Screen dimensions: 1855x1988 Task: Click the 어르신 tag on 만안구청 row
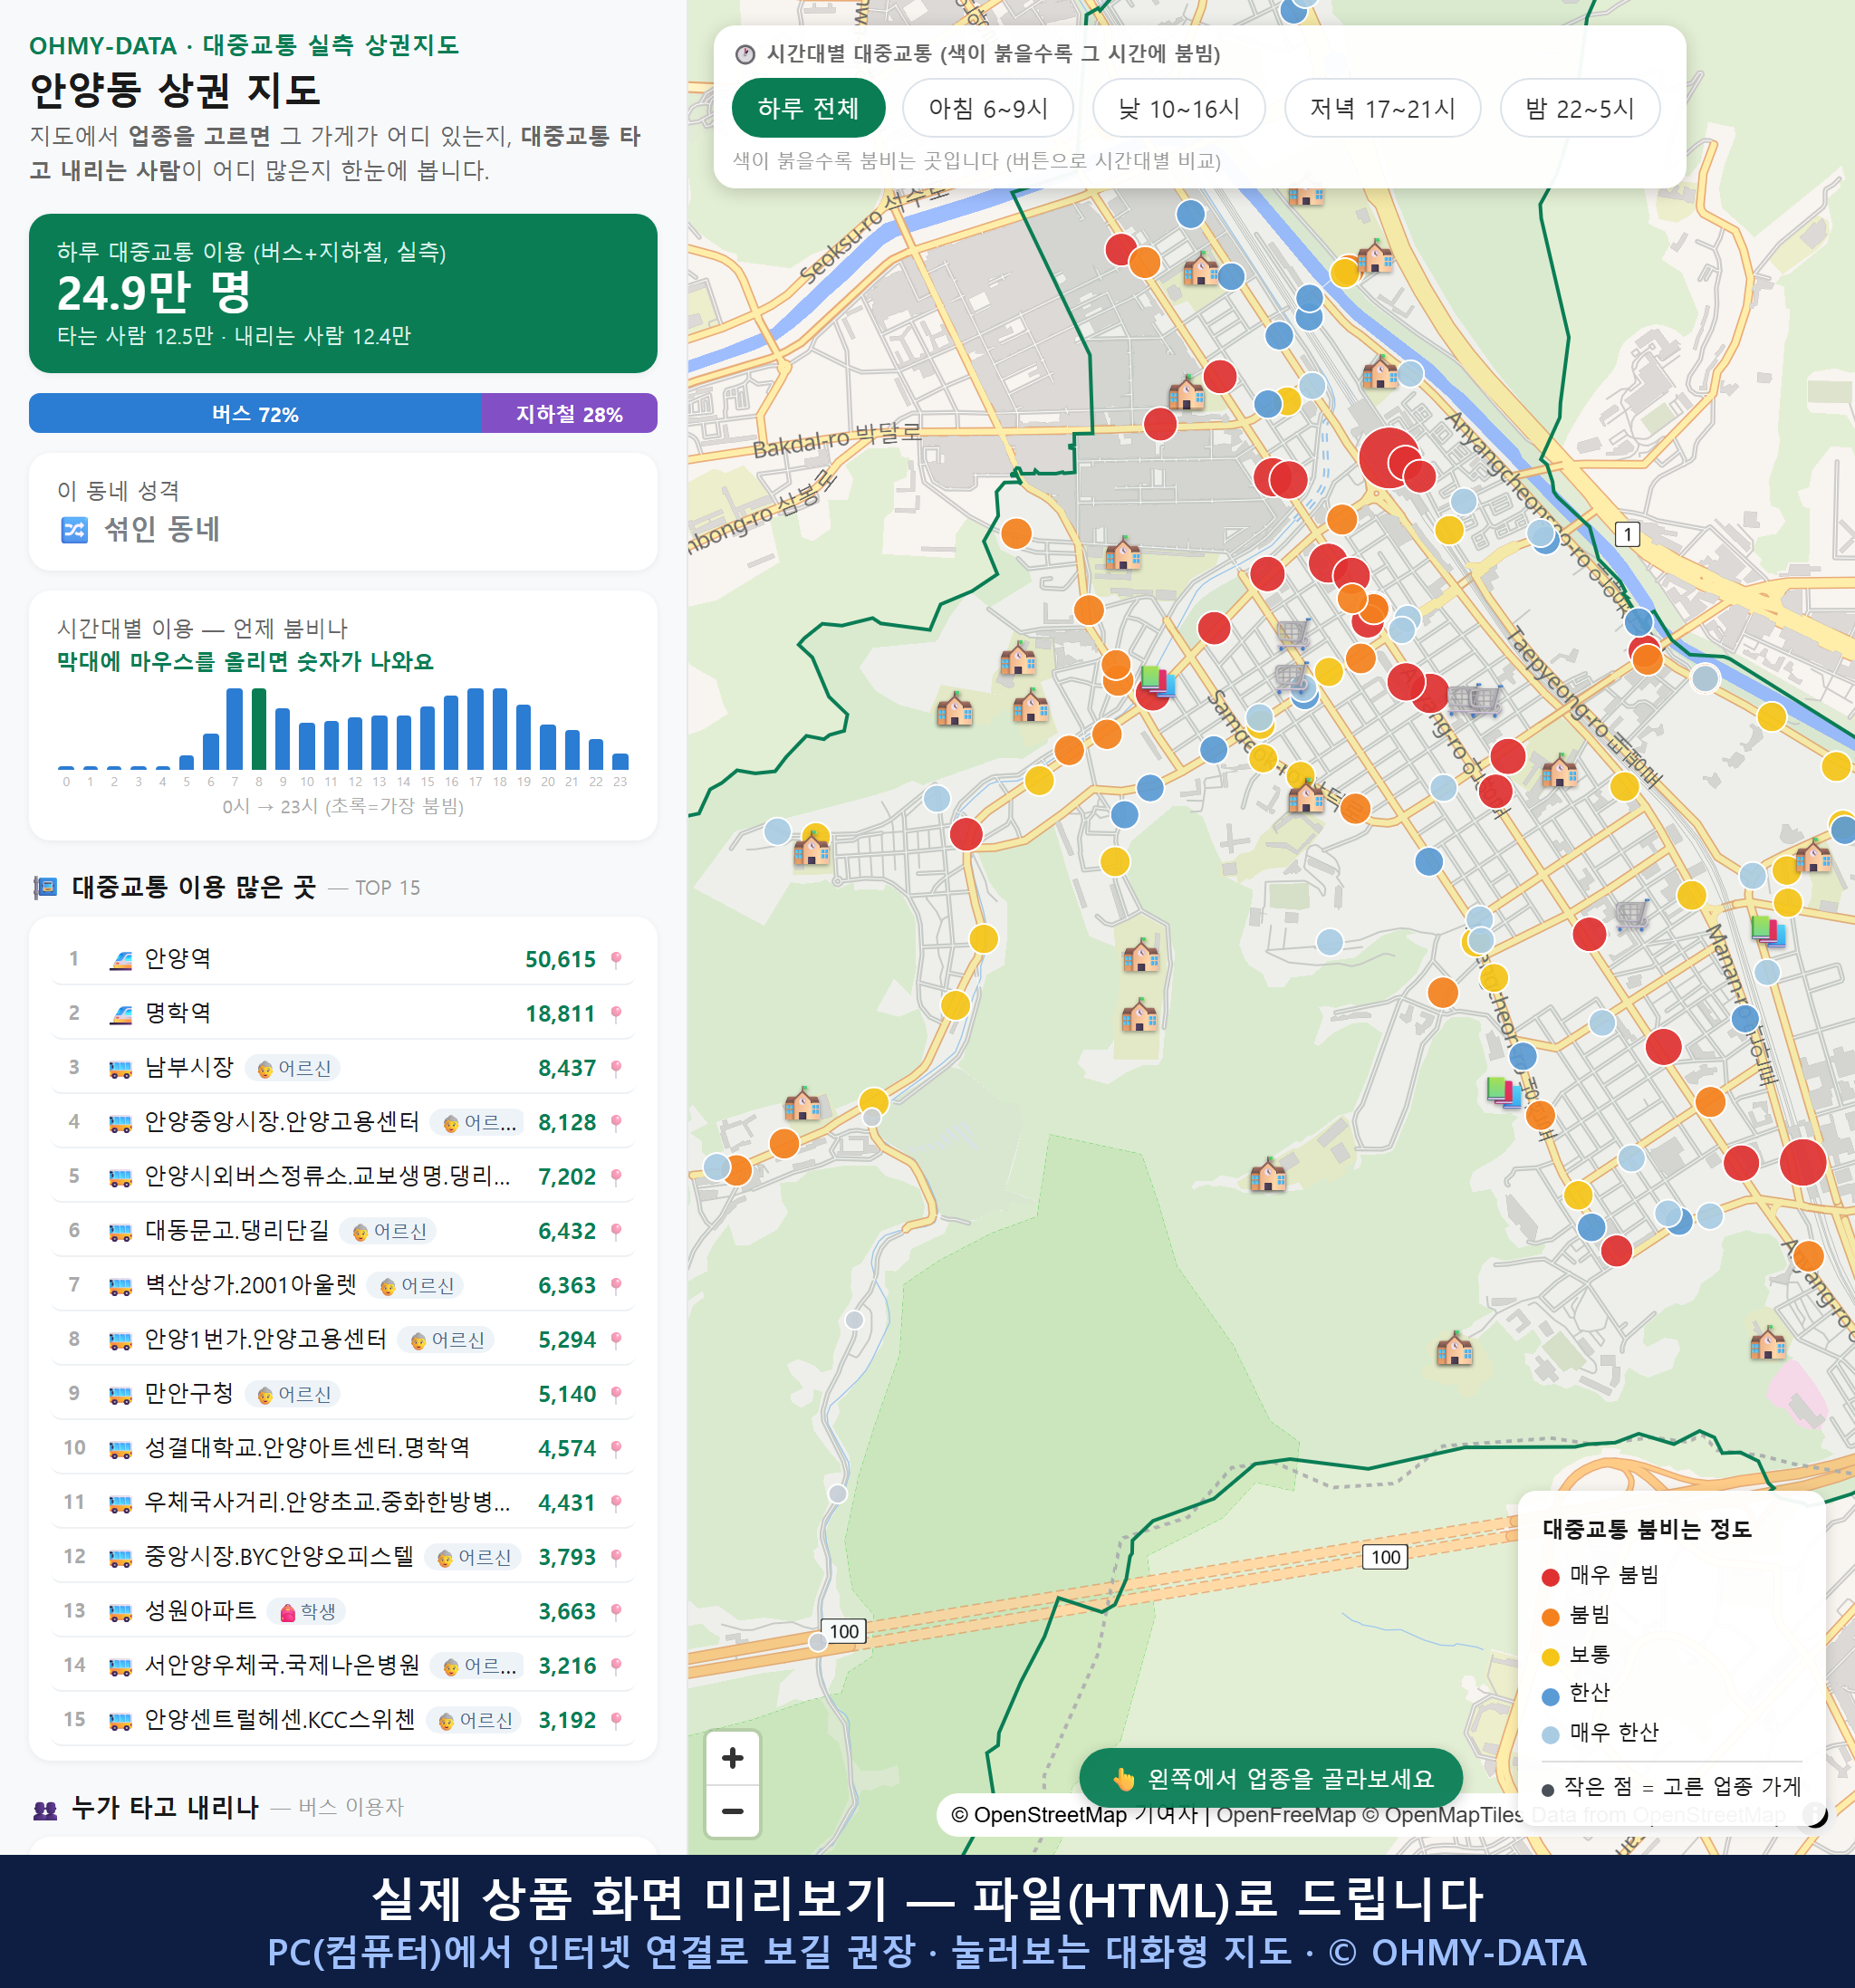point(294,1394)
